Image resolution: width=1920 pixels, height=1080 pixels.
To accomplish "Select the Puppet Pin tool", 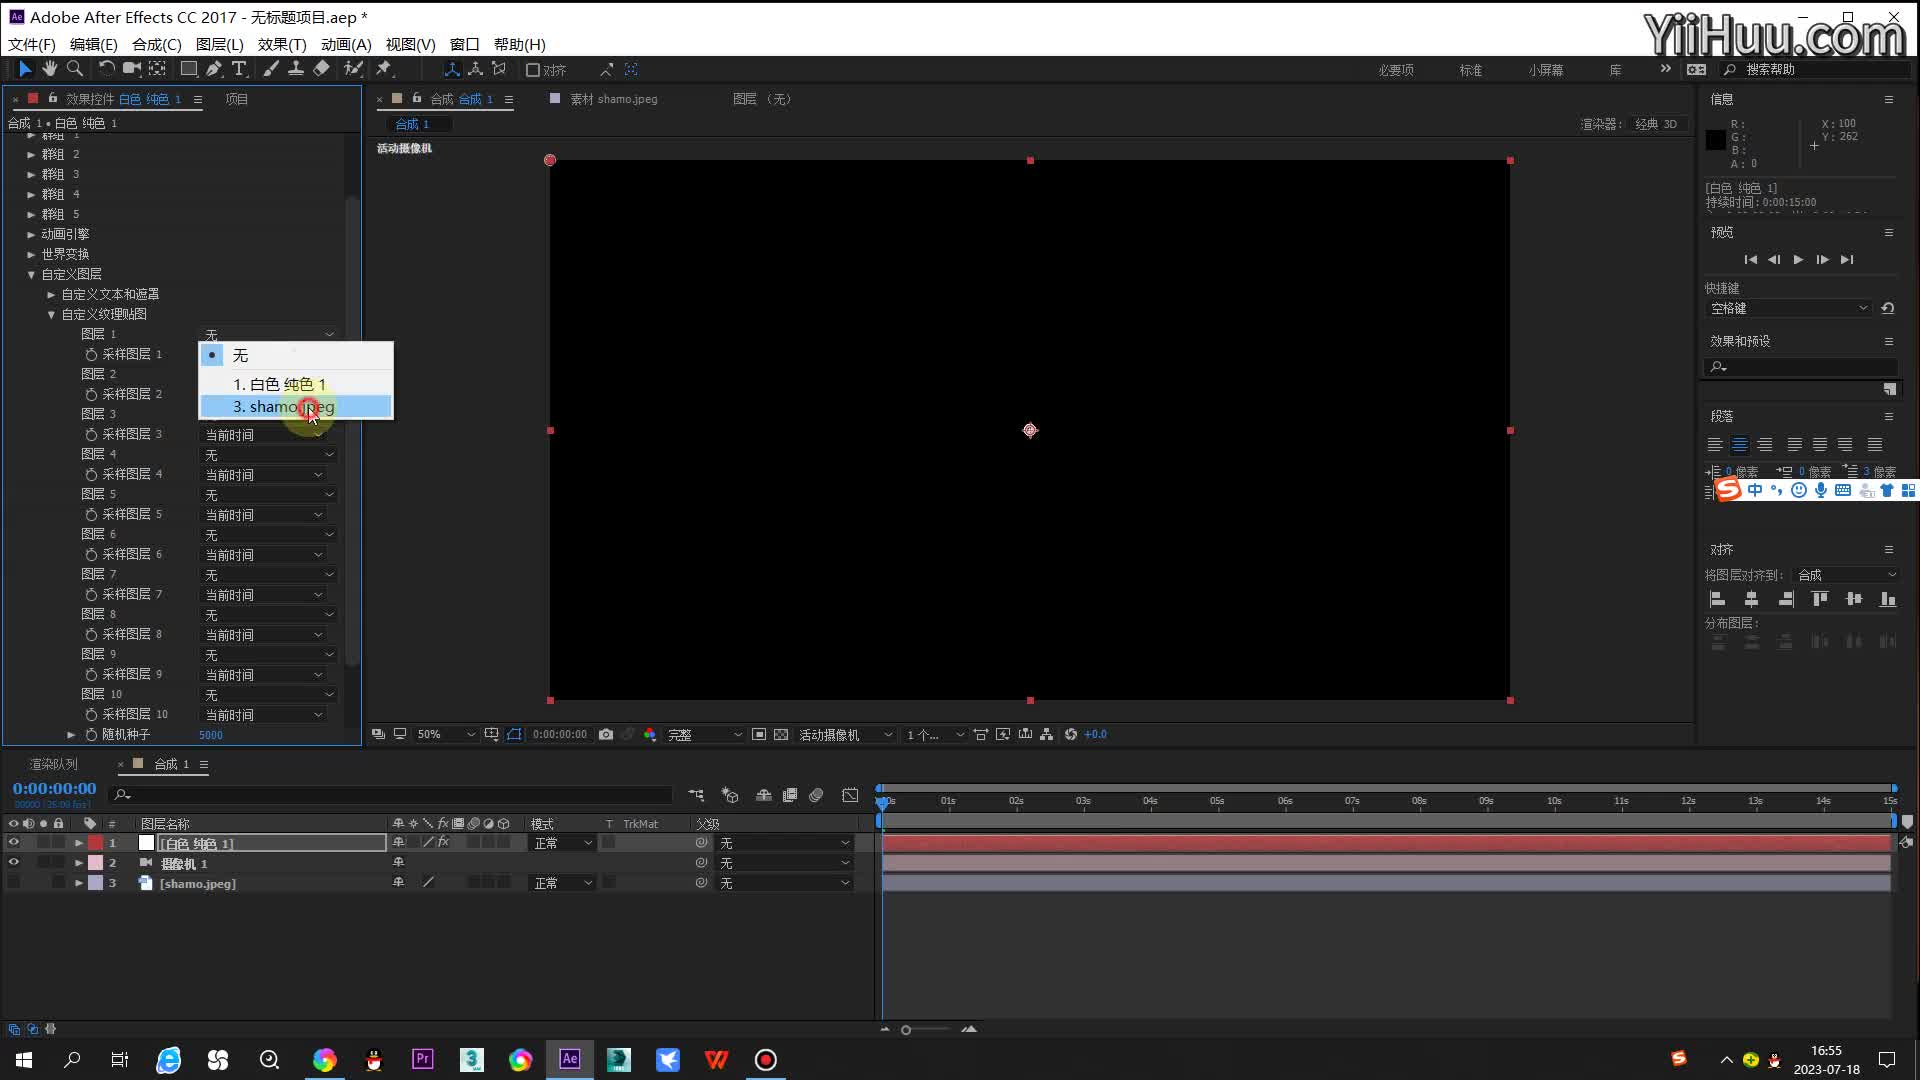I will point(384,69).
